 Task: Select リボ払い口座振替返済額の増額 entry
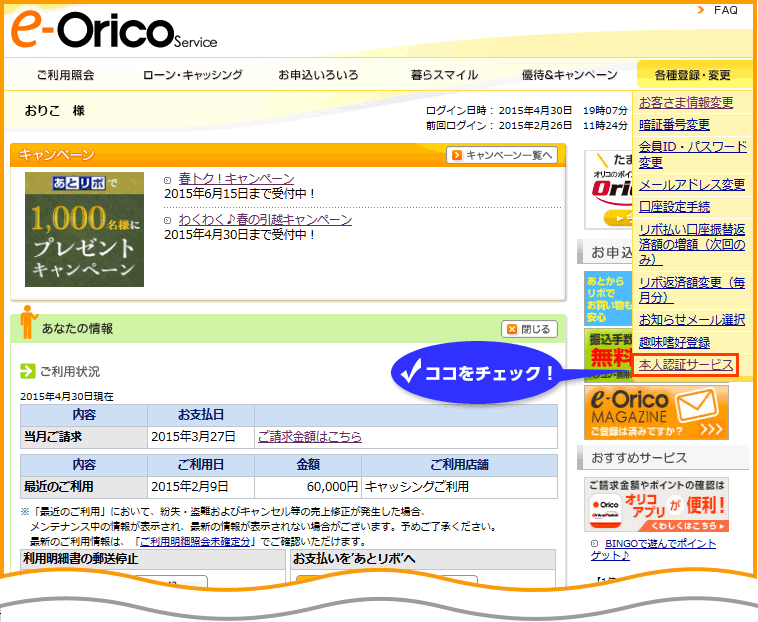click(692, 244)
